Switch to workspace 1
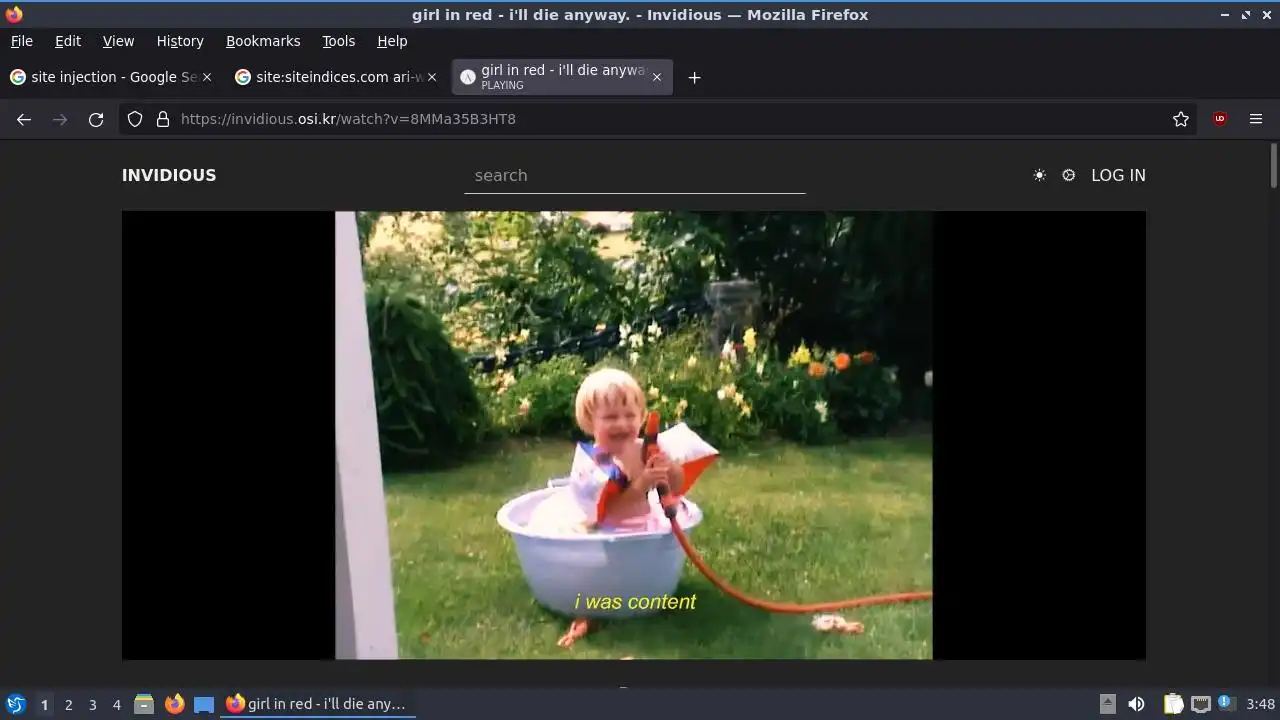1280x720 pixels. click(x=44, y=705)
